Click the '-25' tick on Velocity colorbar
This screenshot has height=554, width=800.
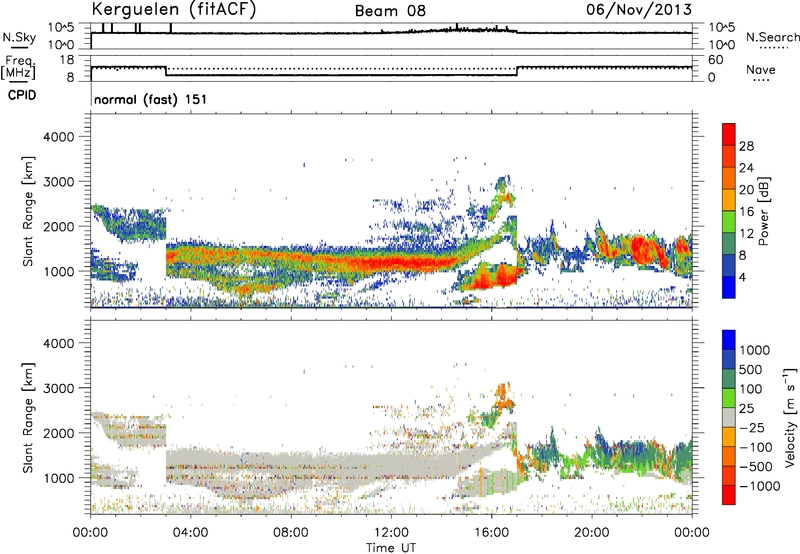[x=753, y=428]
